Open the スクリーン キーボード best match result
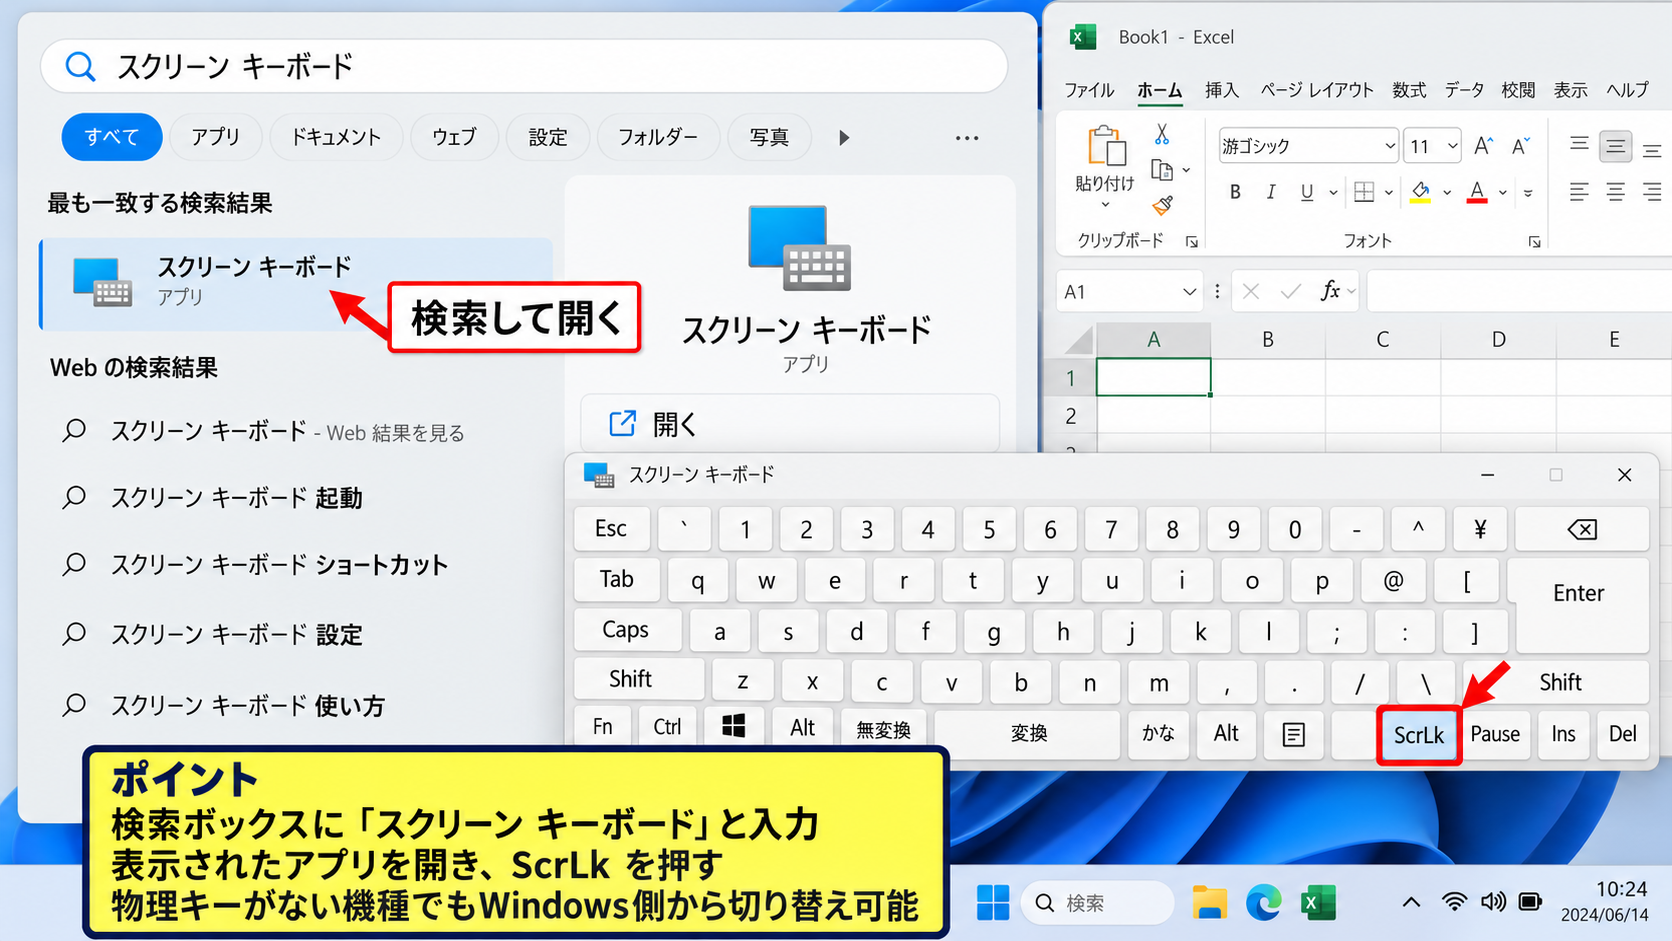The image size is (1672, 941). pos(296,283)
